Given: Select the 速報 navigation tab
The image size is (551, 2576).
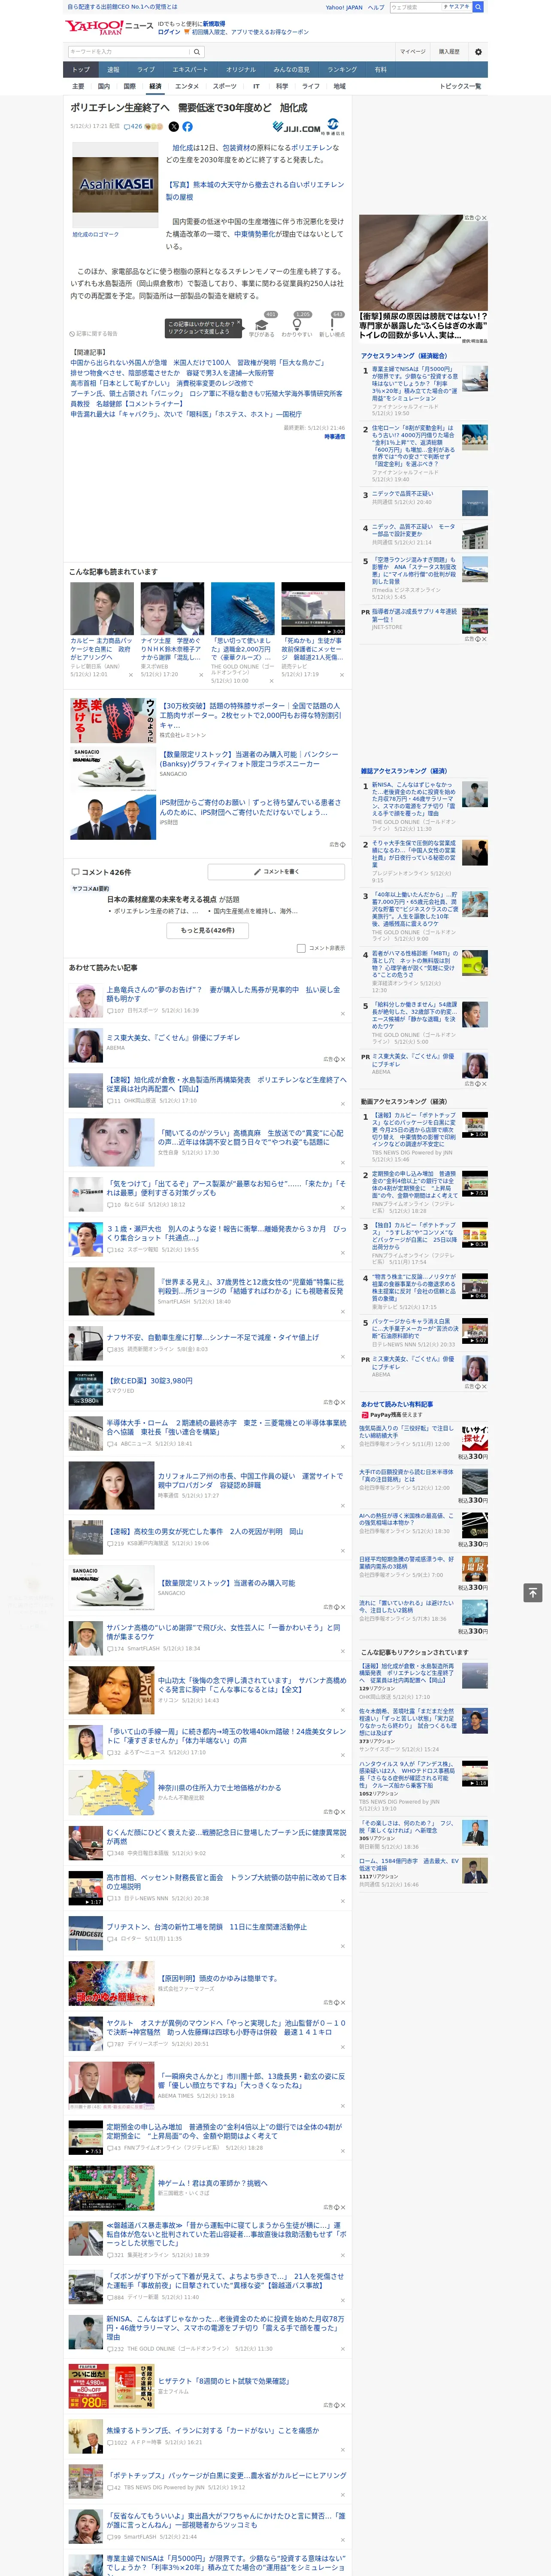Looking at the screenshot, I should click(x=113, y=70).
